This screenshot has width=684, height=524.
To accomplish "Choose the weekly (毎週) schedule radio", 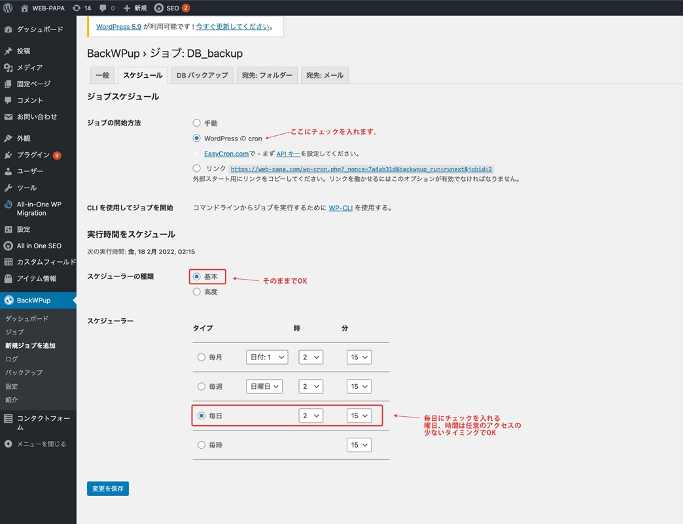I will pyautogui.click(x=202, y=386).
